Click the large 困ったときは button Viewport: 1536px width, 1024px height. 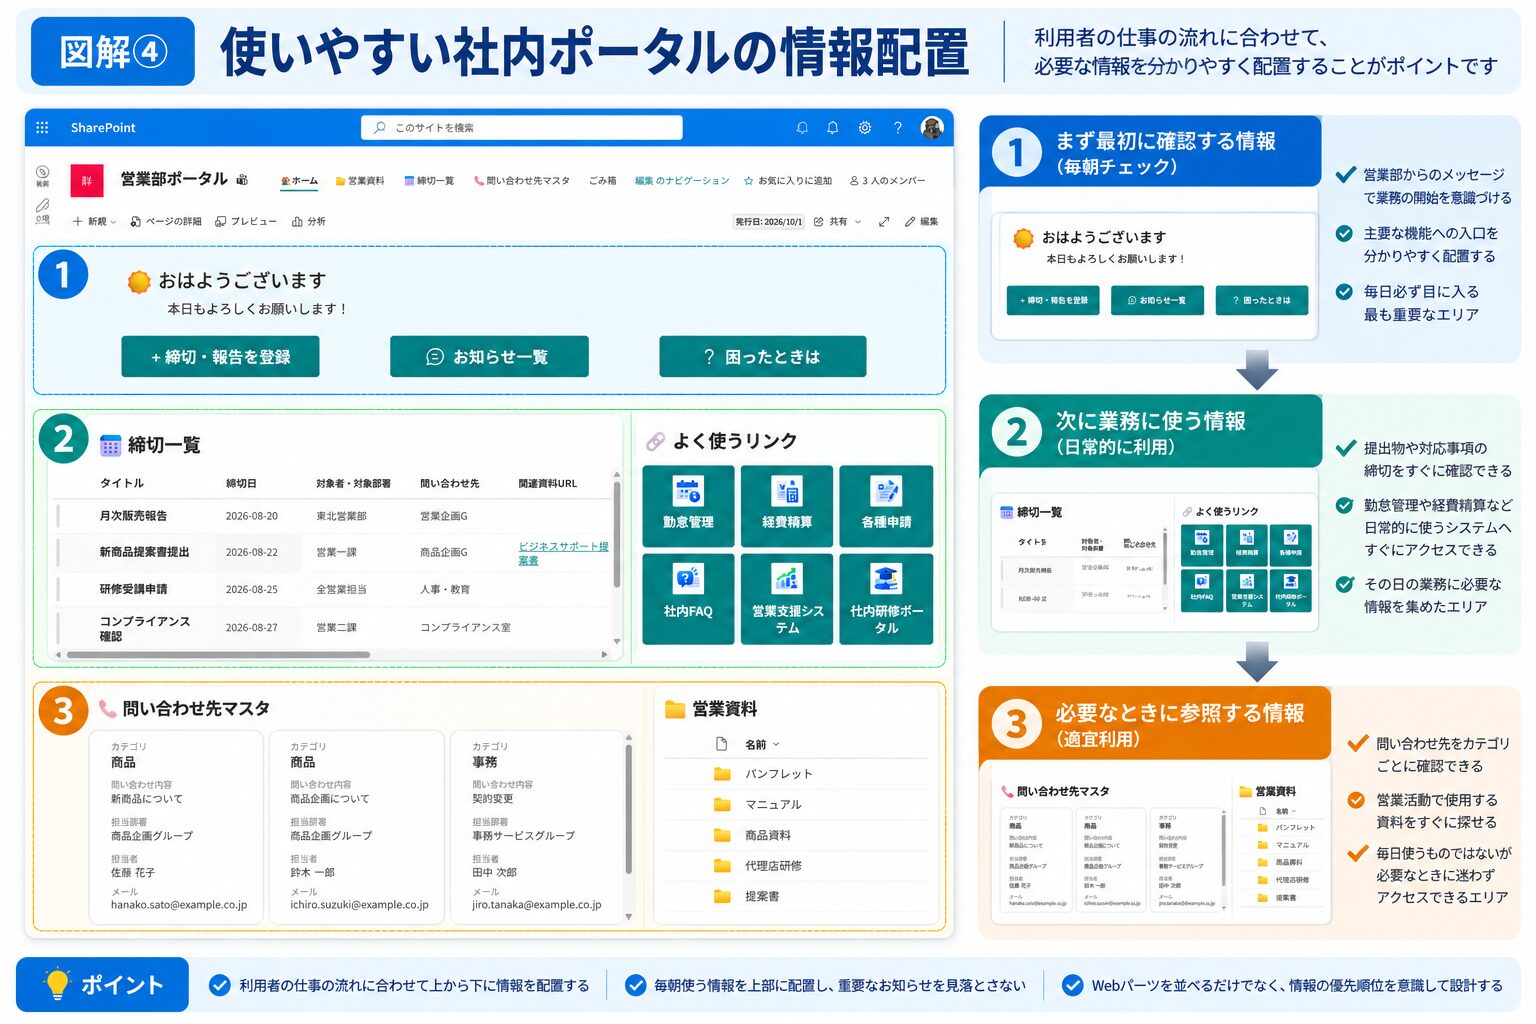pyautogui.click(x=763, y=357)
